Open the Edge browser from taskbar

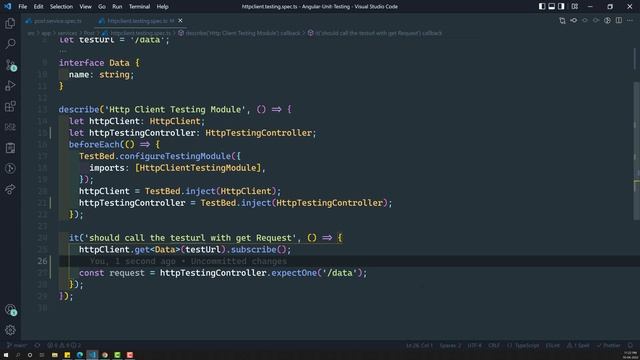pyautogui.click(x=80, y=355)
